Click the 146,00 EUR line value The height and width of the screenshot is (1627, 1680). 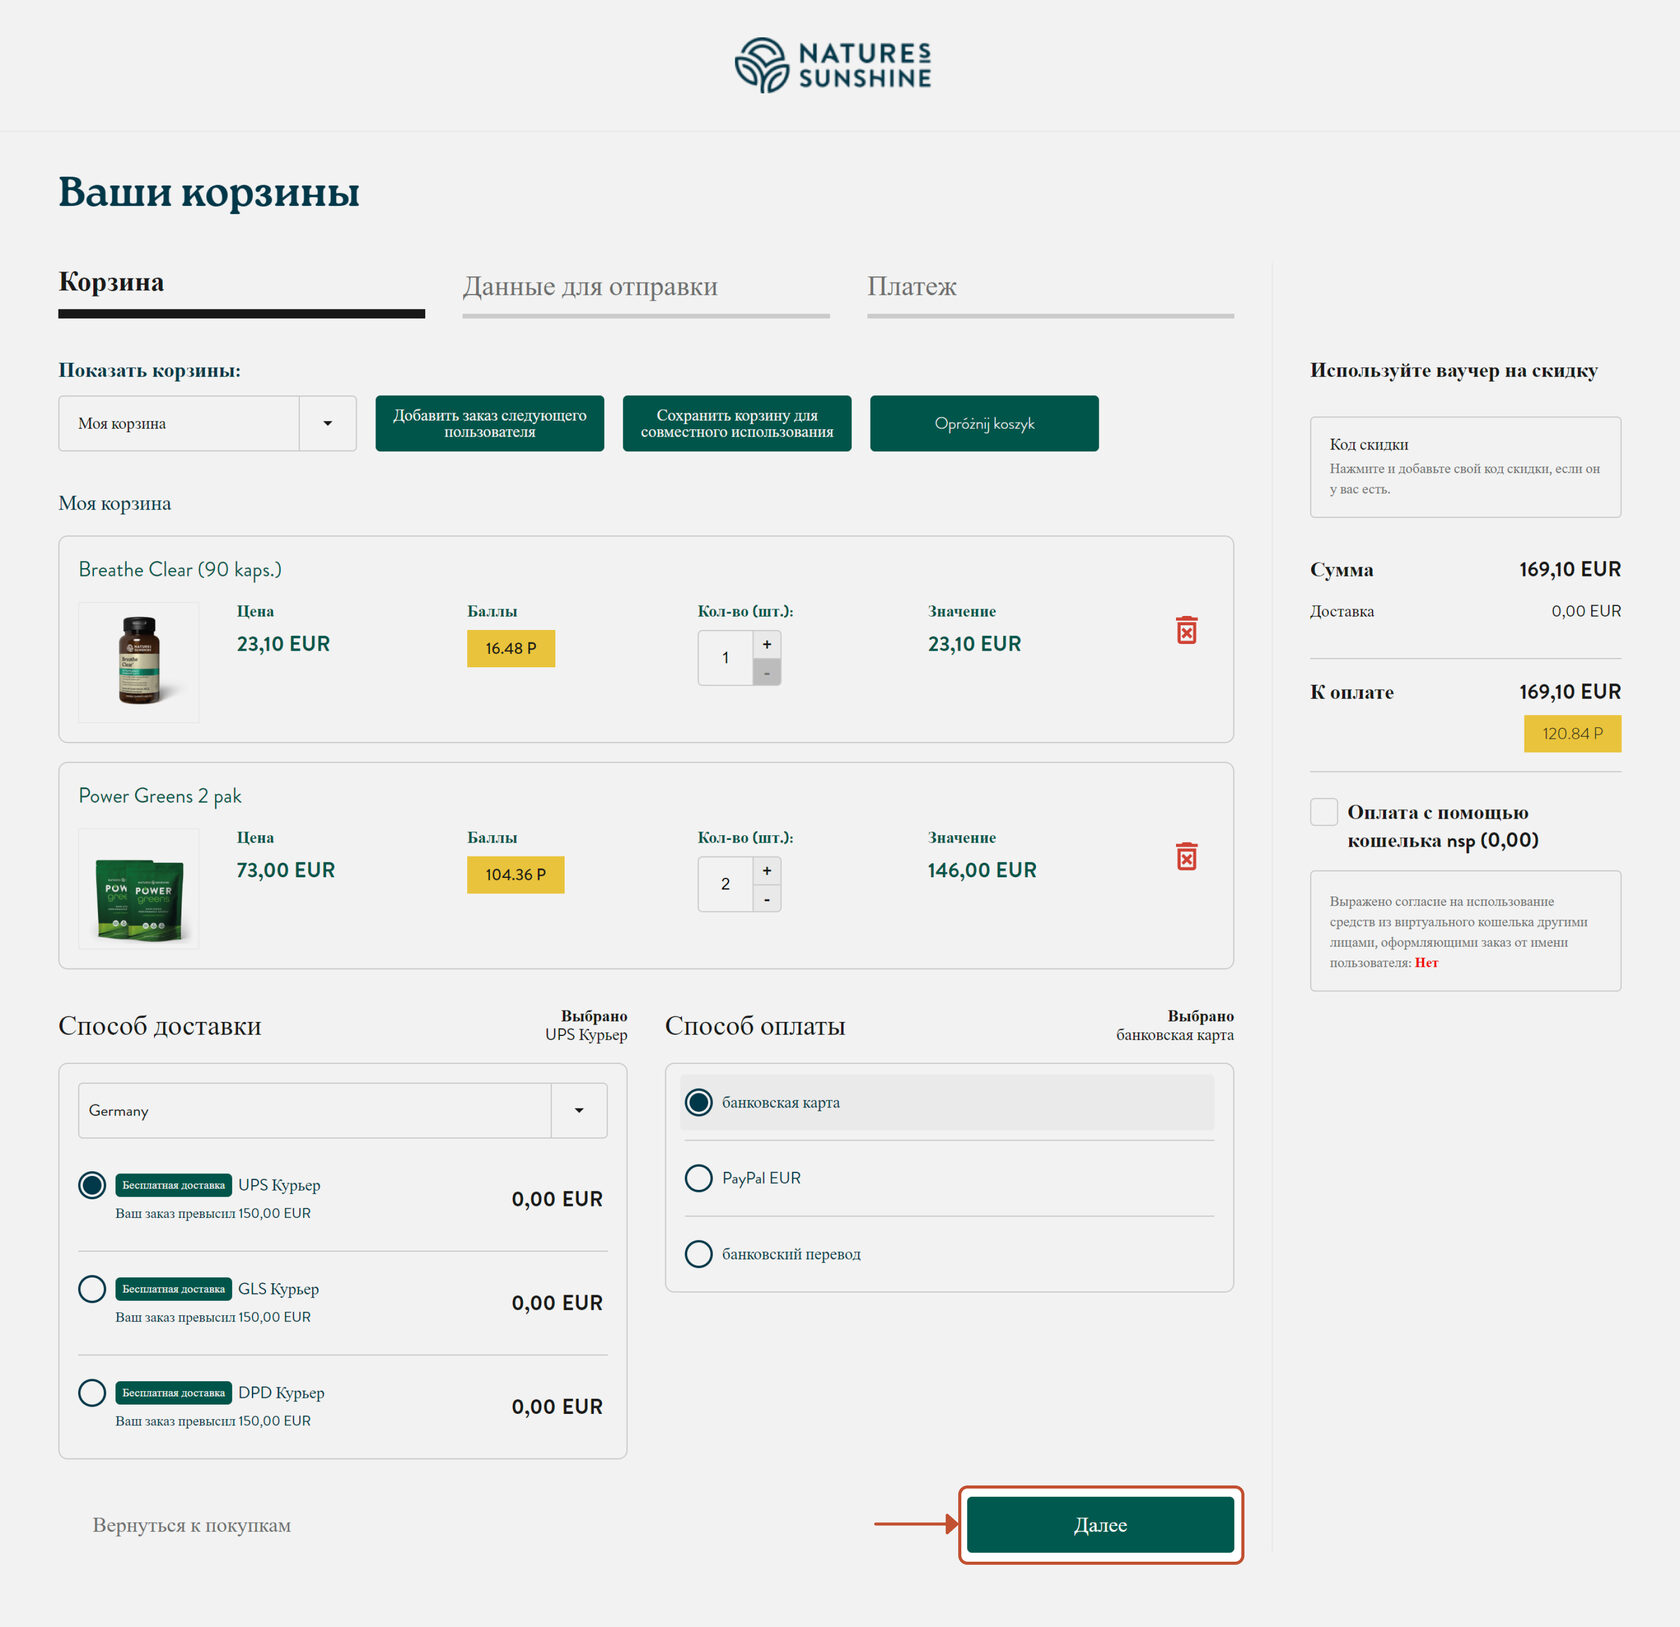pos(982,870)
